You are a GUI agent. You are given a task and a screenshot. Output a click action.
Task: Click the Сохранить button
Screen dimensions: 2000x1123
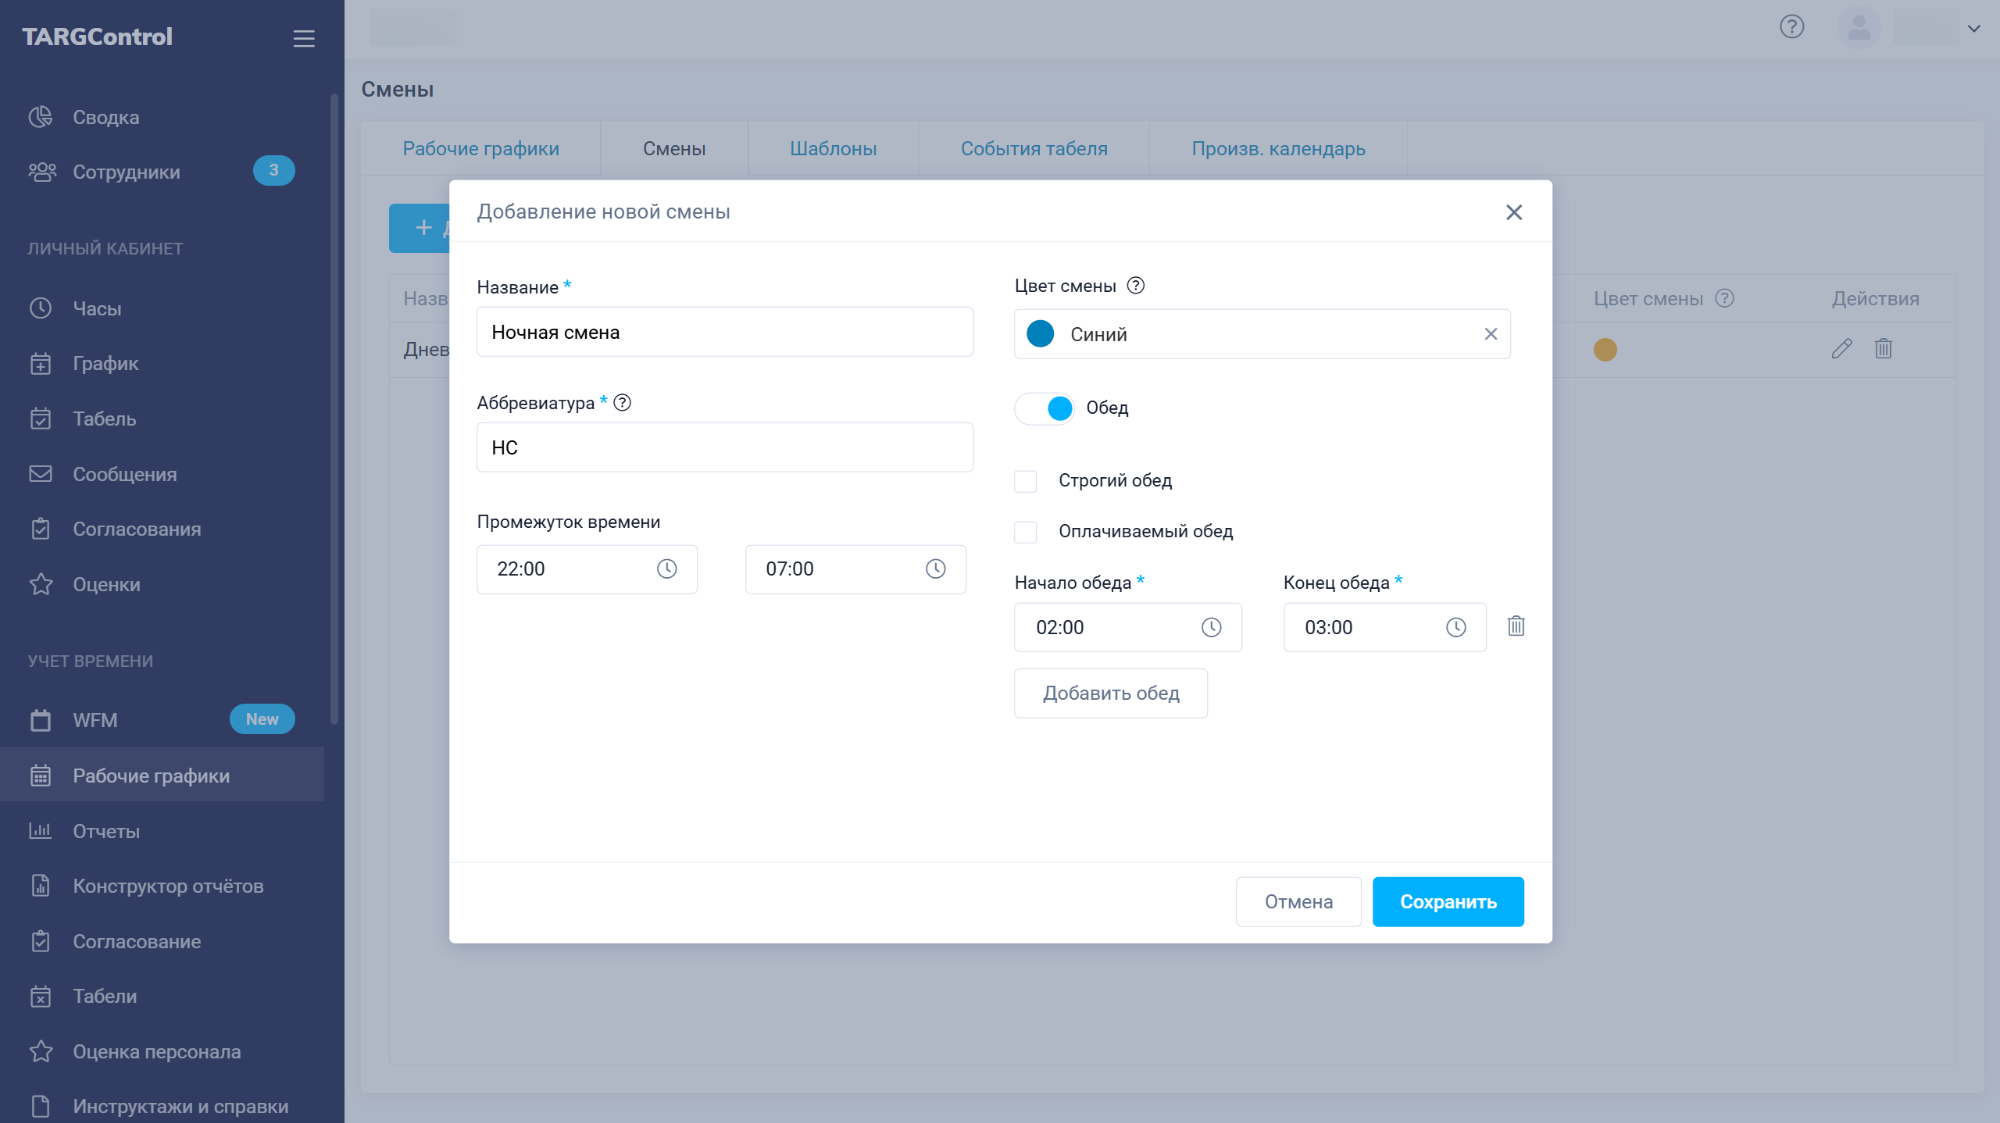point(1447,902)
